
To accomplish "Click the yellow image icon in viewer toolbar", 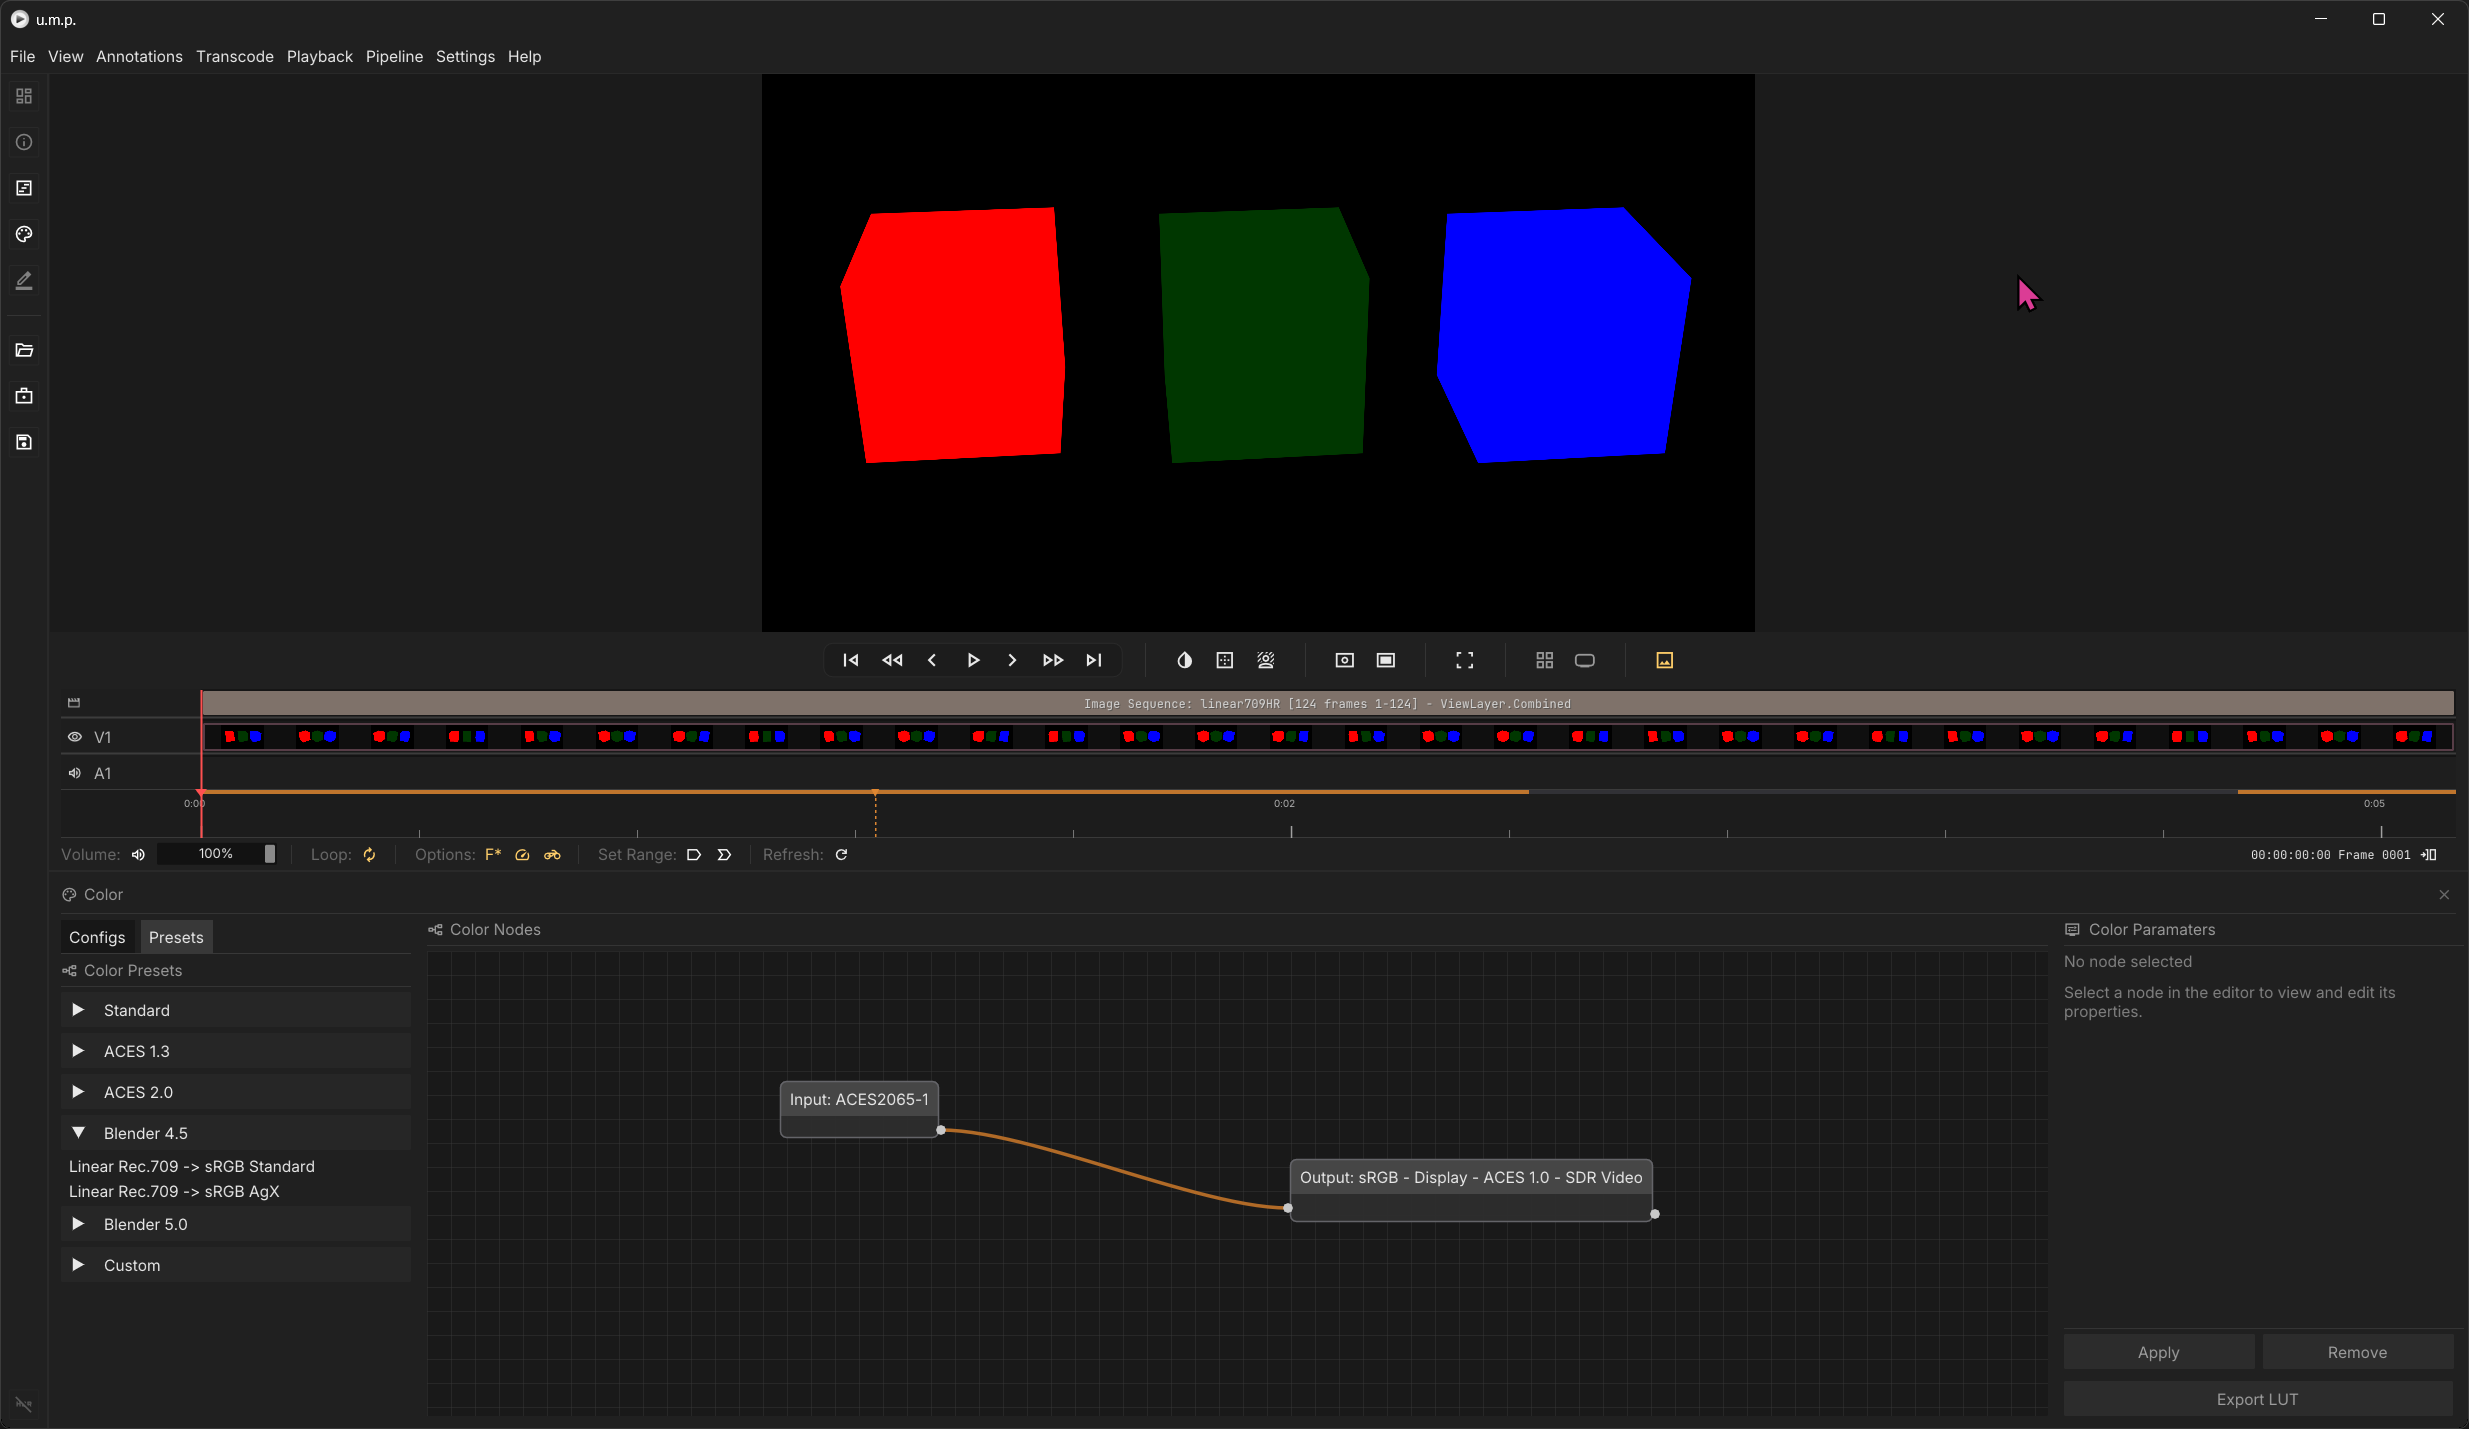I will 1664,660.
